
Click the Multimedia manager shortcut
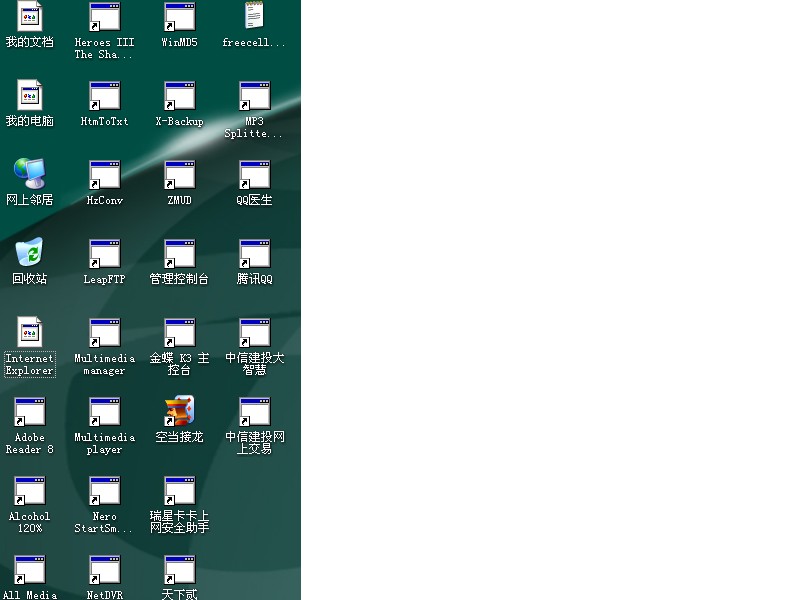pyautogui.click(x=104, y=333)
